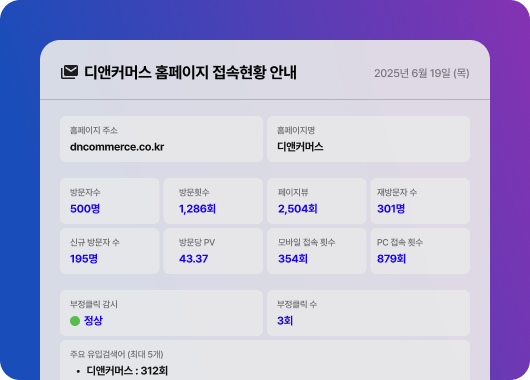Click the dncommerce.co.kr homepage address
Screen dimensions: 530x380
tap(117, 147)
